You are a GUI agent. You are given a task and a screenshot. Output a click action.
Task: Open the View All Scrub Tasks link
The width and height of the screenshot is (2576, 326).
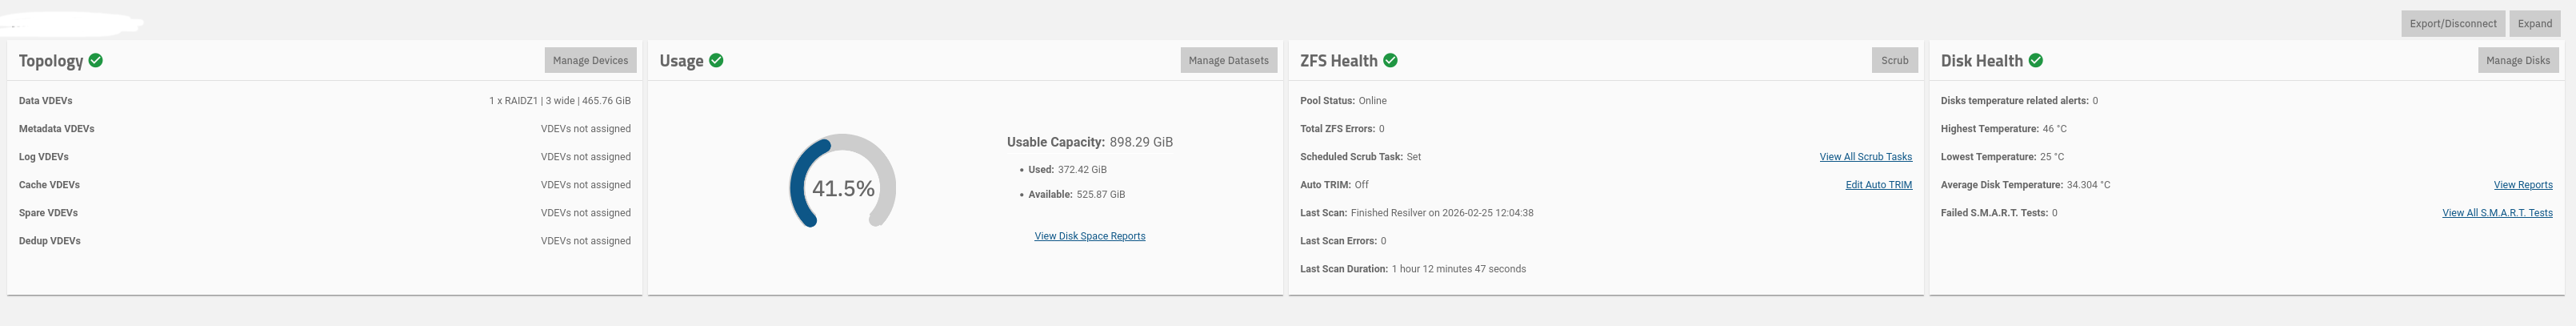click(x=1865, y=157)
